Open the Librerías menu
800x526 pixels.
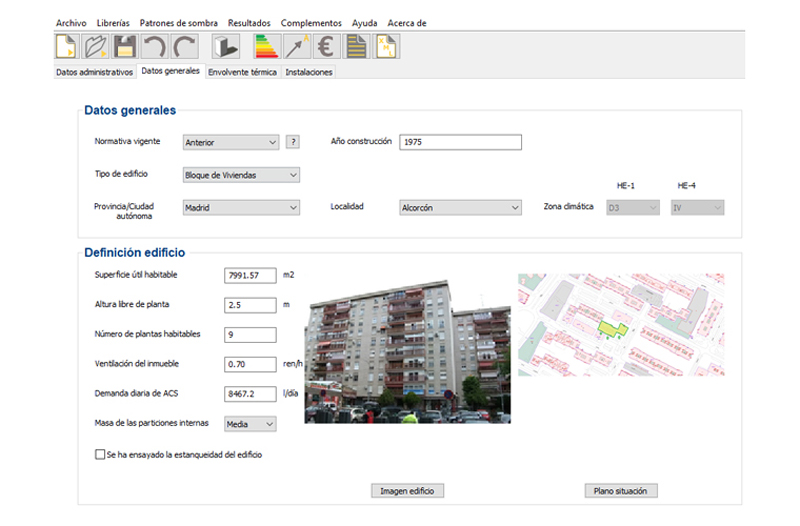pos(113,23)
